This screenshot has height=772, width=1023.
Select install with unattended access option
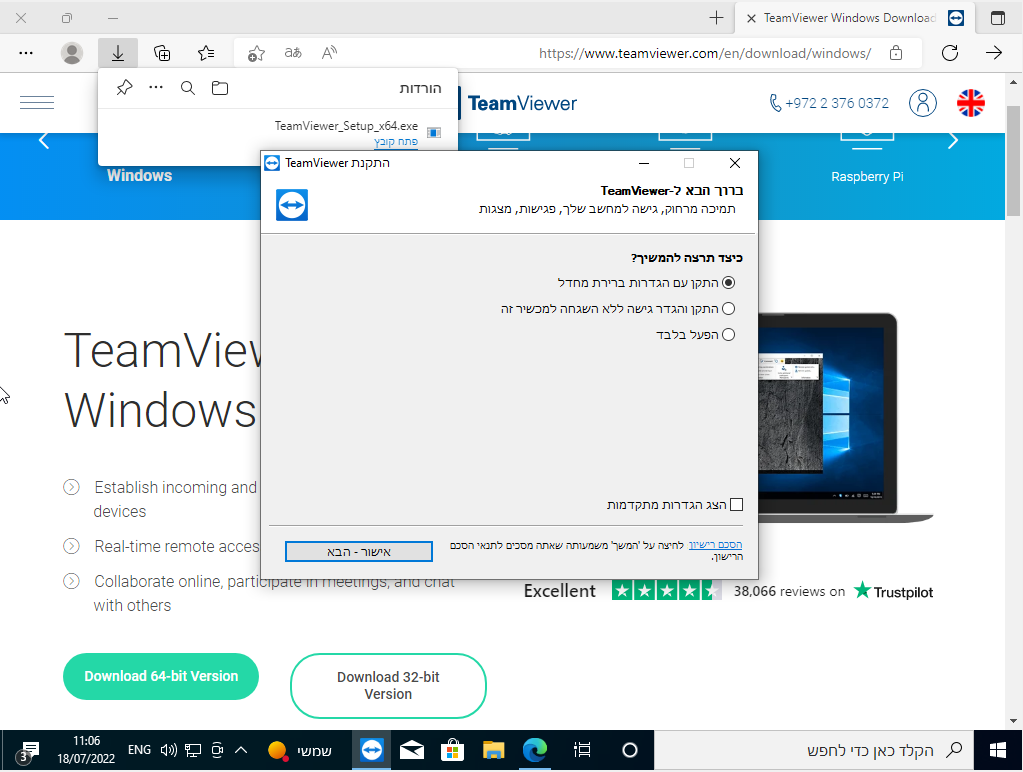[728, 309]
